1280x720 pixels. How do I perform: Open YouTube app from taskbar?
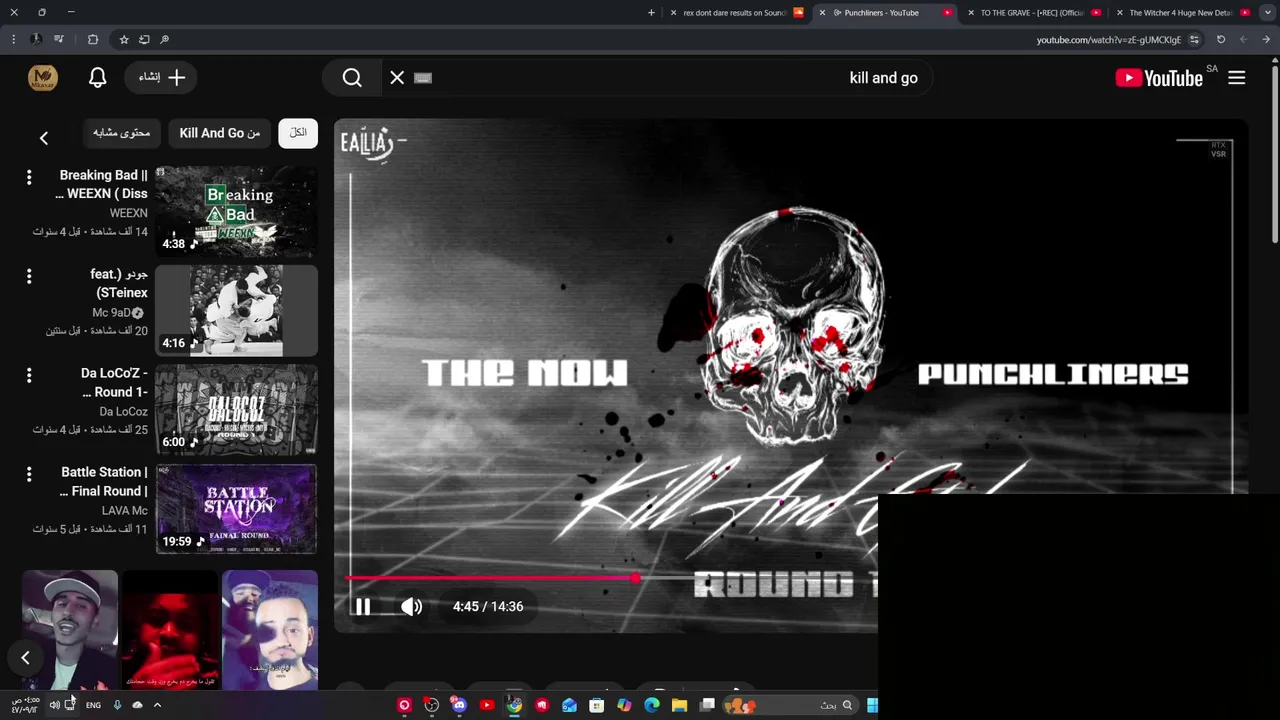[486, 705]
